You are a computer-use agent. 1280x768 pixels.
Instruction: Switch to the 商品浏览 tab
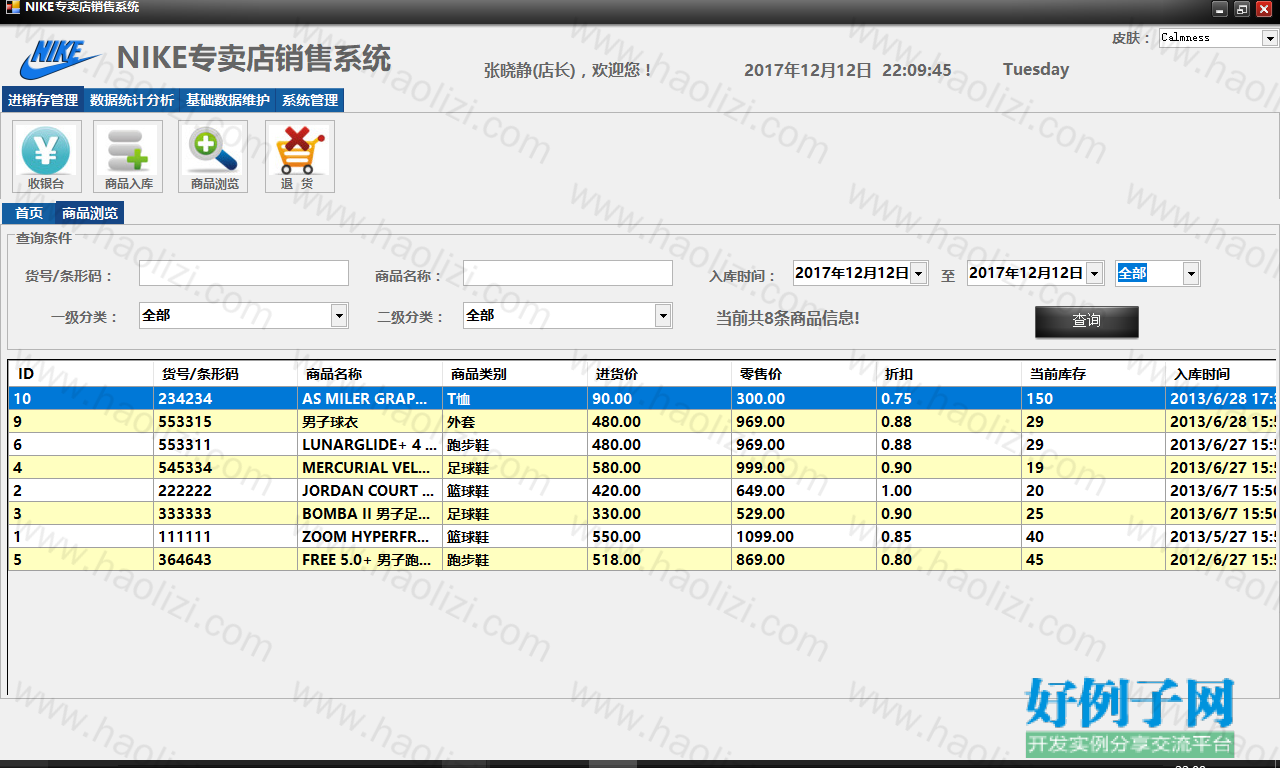(x=90, y=213)
